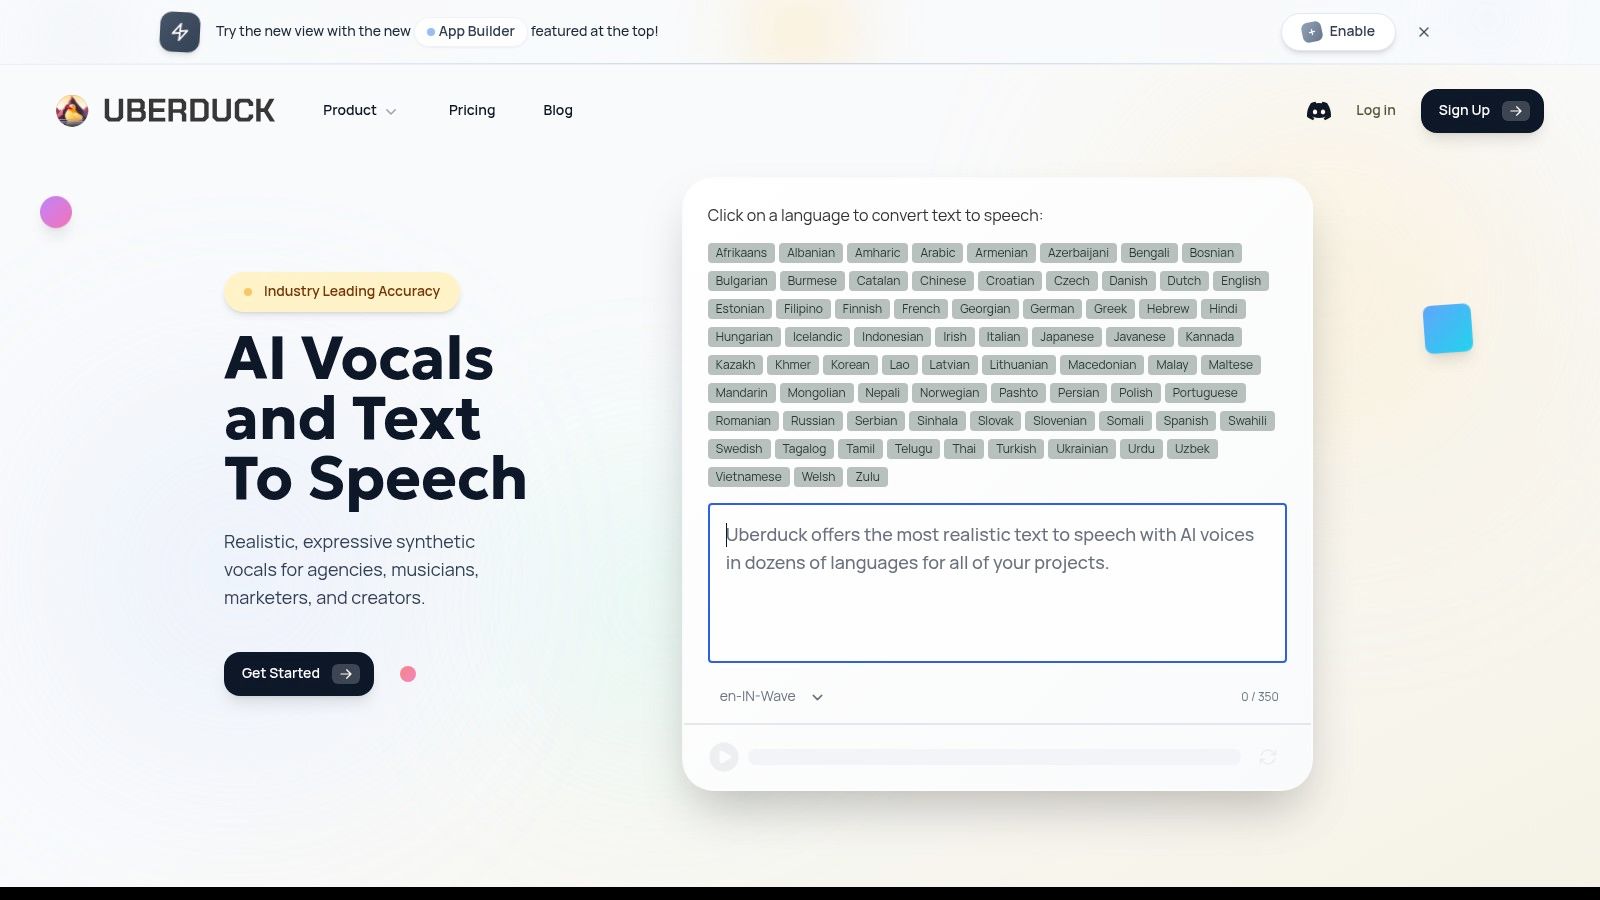The image size is (1600, 900).
Task: Choose the Arabic language tag
Action: tap(938, 253)
